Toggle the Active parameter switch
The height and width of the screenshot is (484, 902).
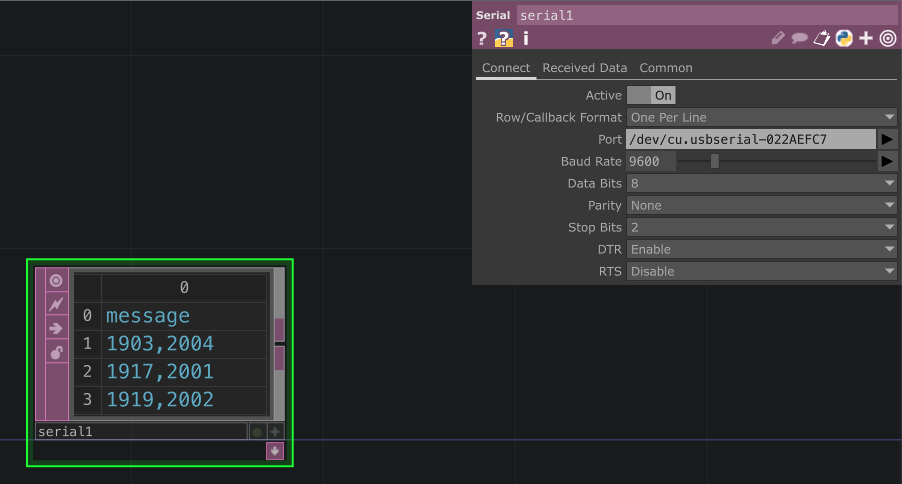point(651,95)
